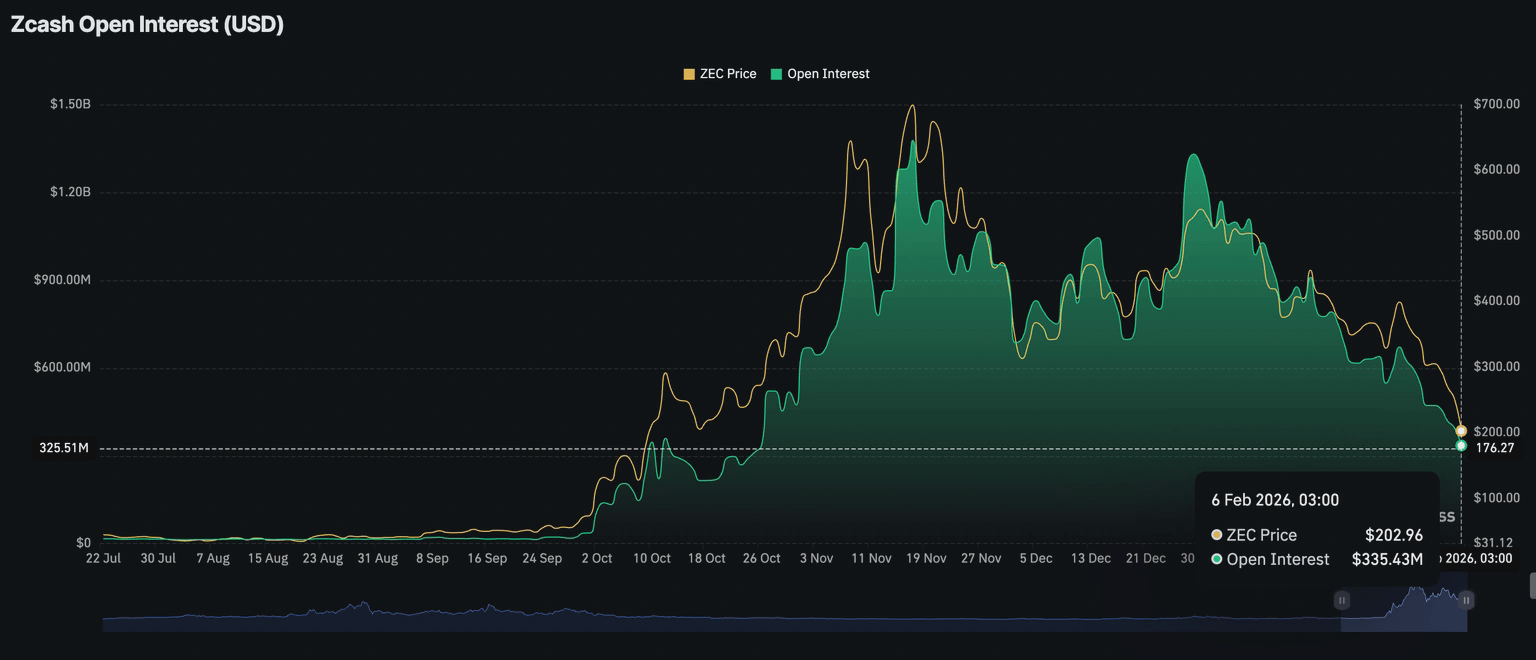
Task: Click the 22 Jul date on the x-axis
Action: coord(104,559)
